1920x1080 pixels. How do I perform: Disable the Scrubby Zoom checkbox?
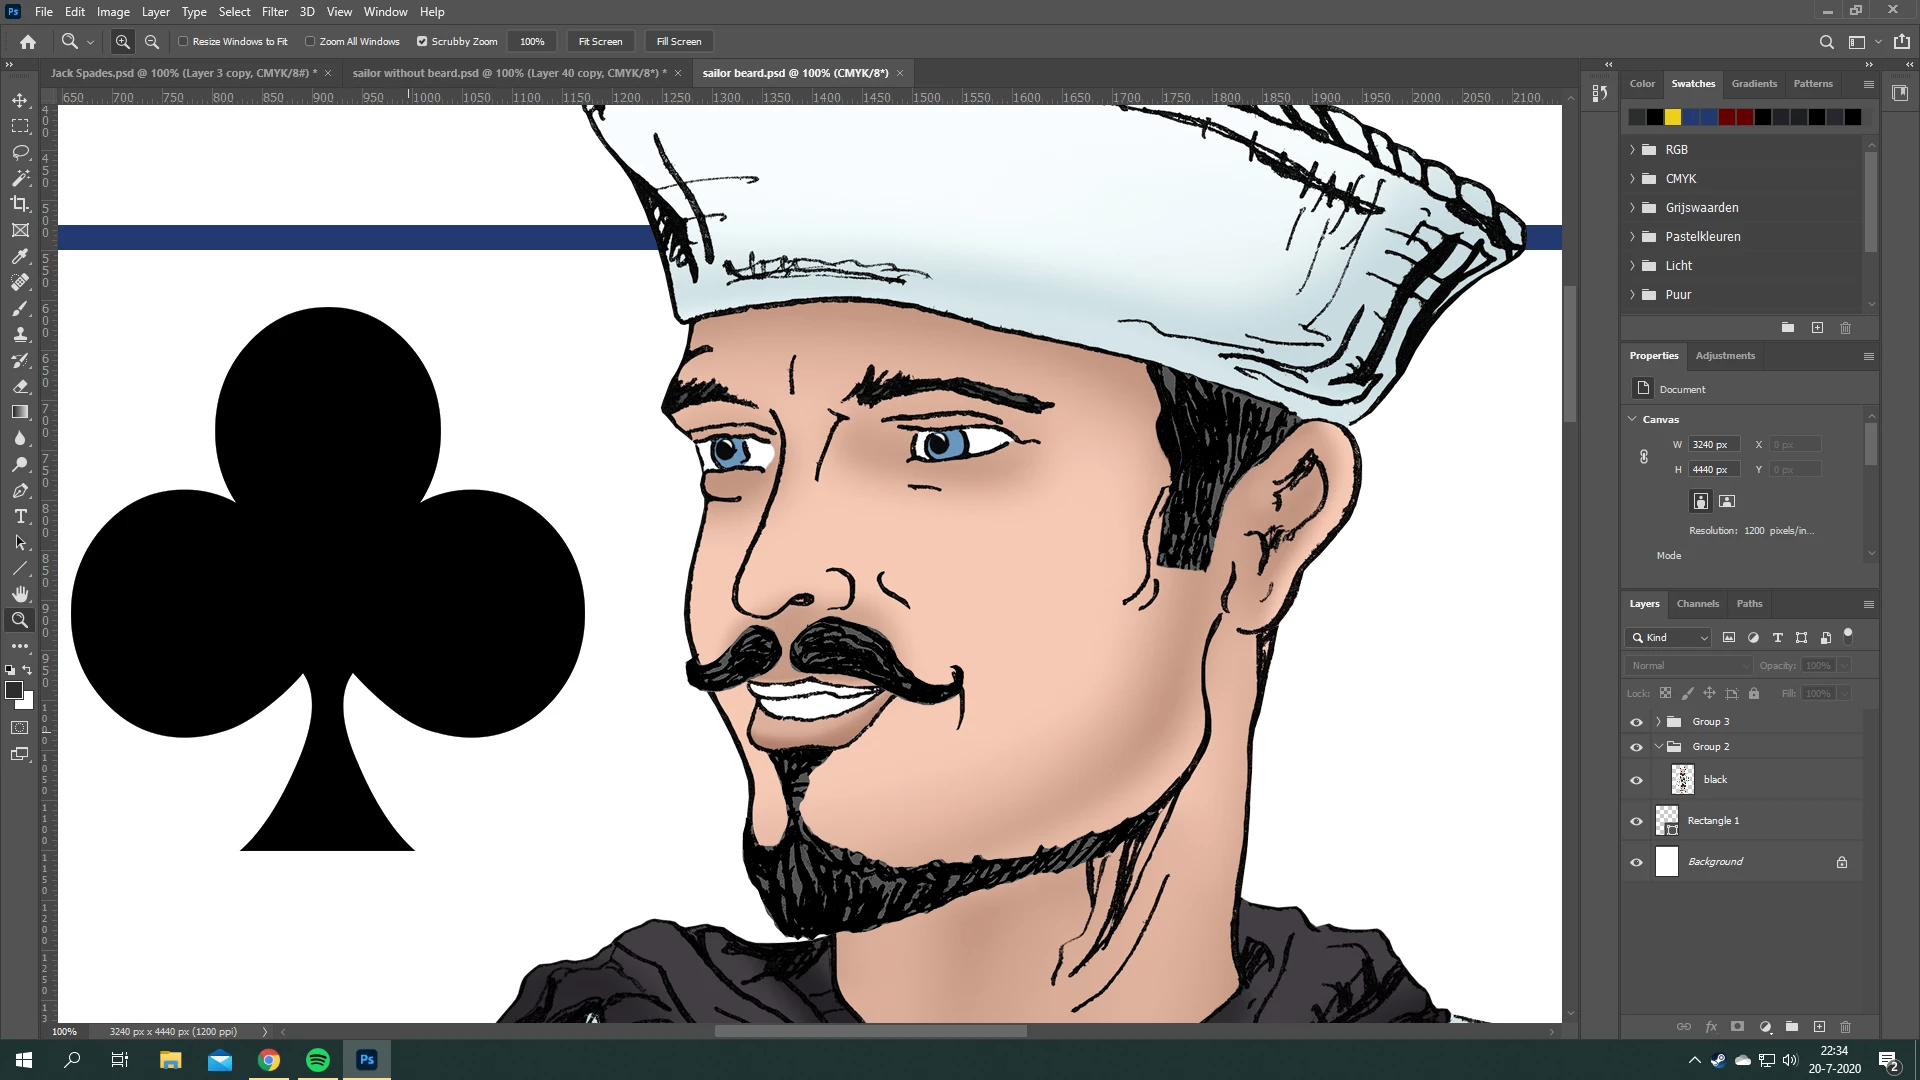point(422,42)
